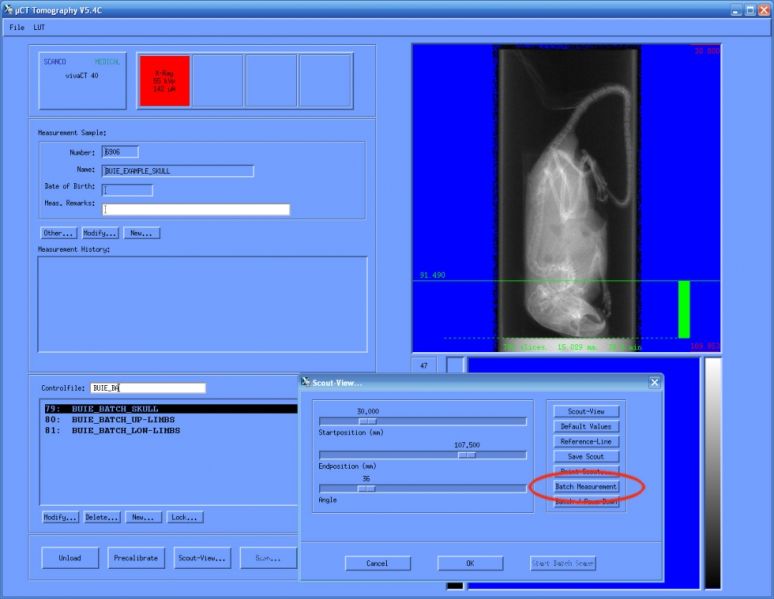The width and height of the screenshot is (774, 599).
Task: Click the µCT Tomography title bar icon
Action: coord(8,9)
